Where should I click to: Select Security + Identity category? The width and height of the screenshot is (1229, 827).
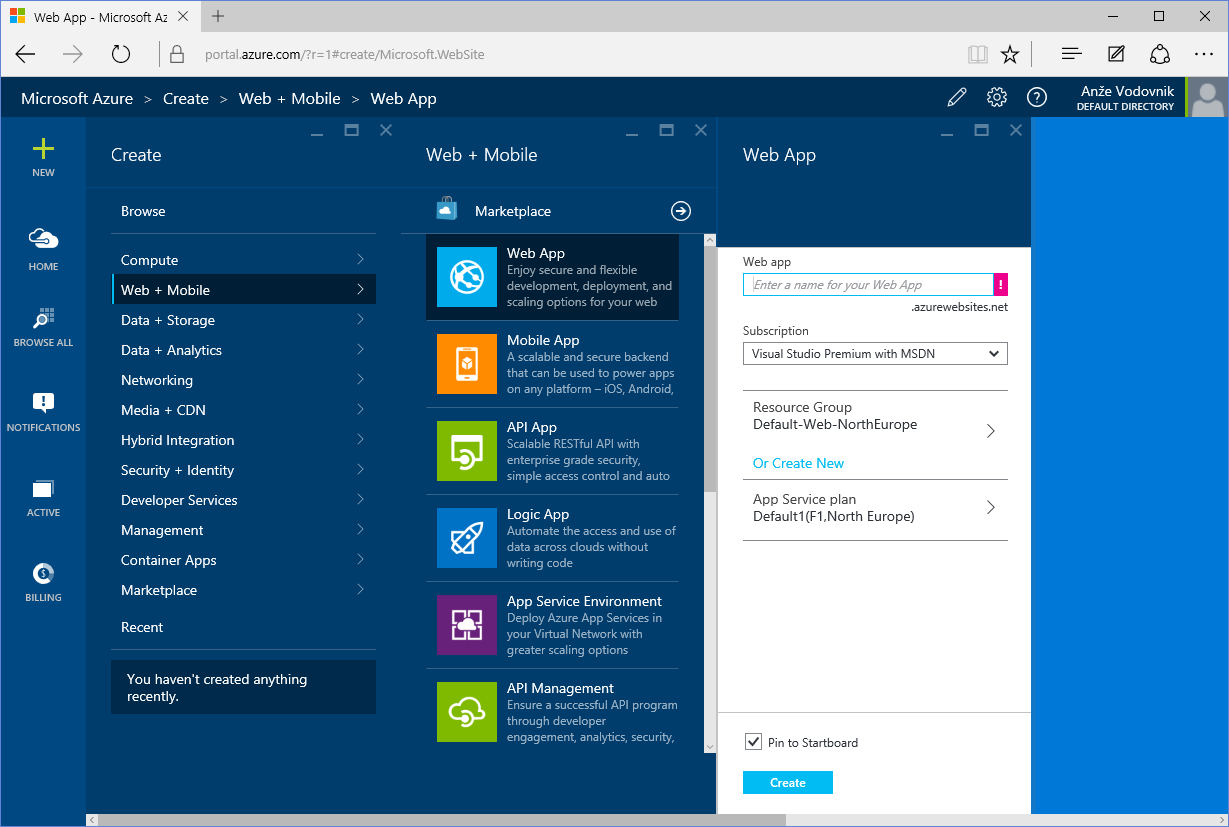(244, 470)
